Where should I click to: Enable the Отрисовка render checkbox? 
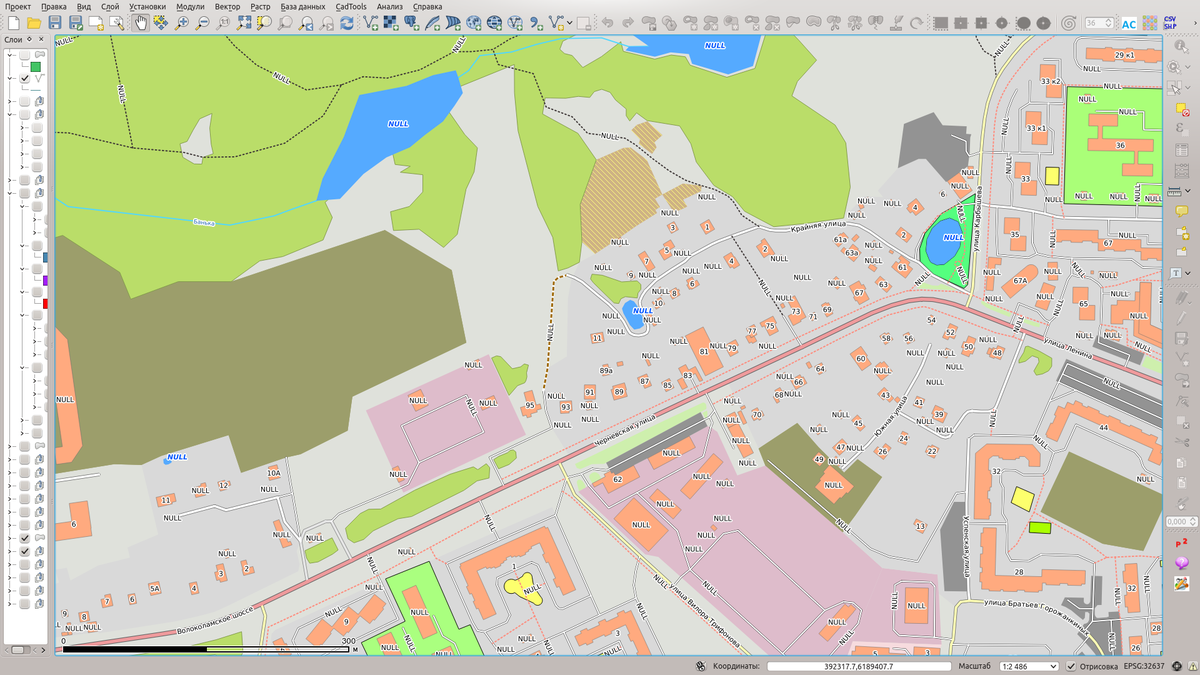click(1071, 666)
